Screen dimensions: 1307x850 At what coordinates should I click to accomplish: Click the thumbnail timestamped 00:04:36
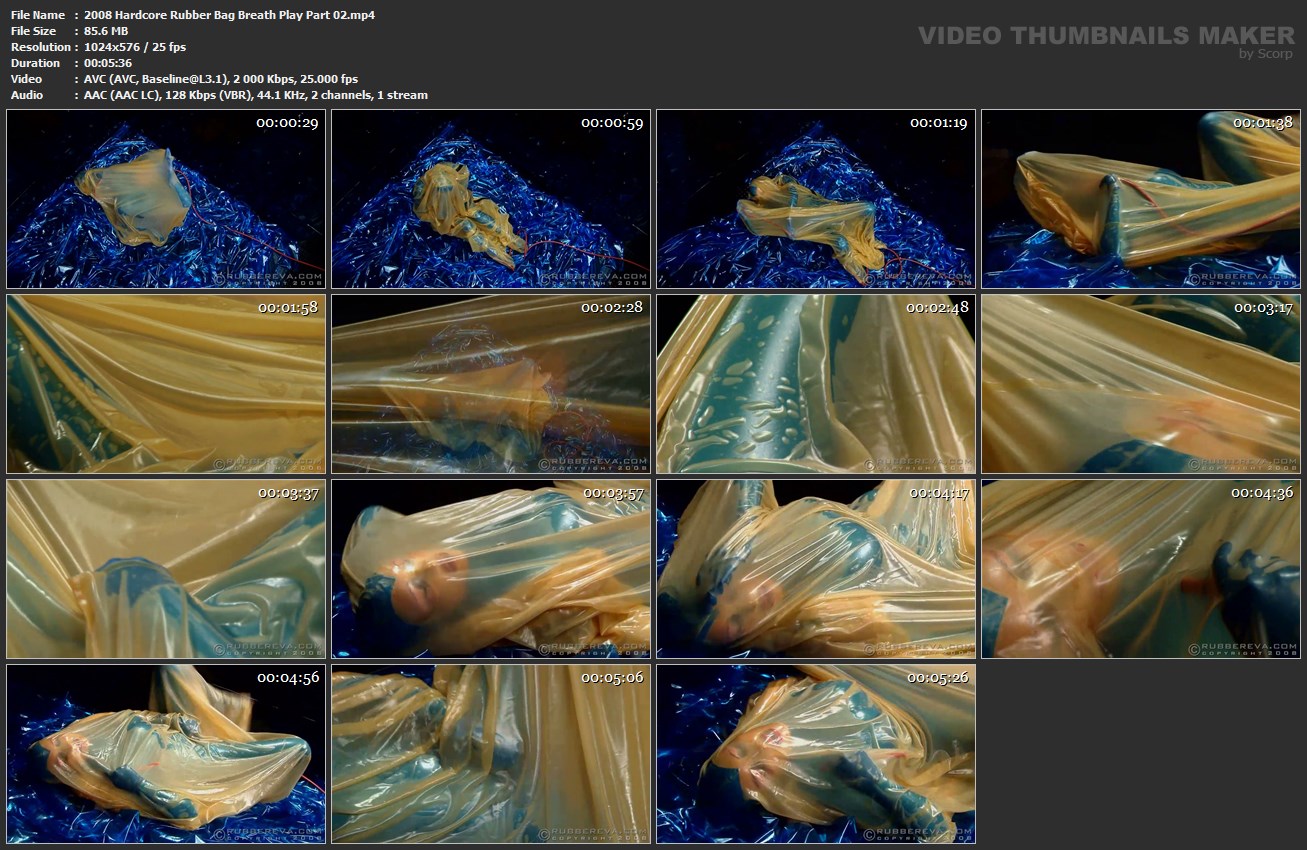tap(1141, 569)
